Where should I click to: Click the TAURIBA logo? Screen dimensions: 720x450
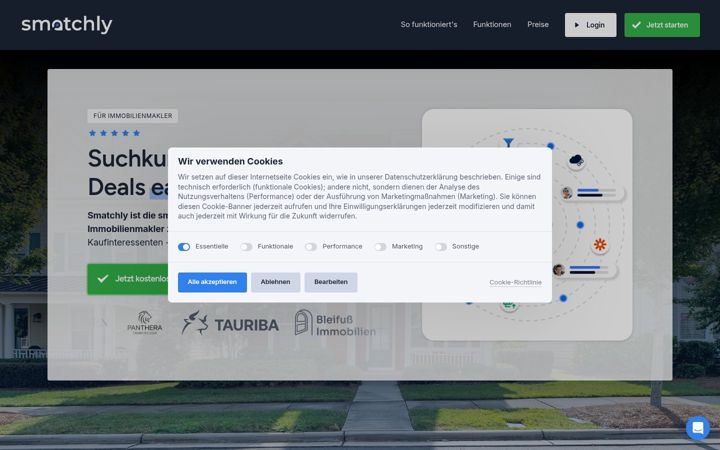tap(230, 323)
